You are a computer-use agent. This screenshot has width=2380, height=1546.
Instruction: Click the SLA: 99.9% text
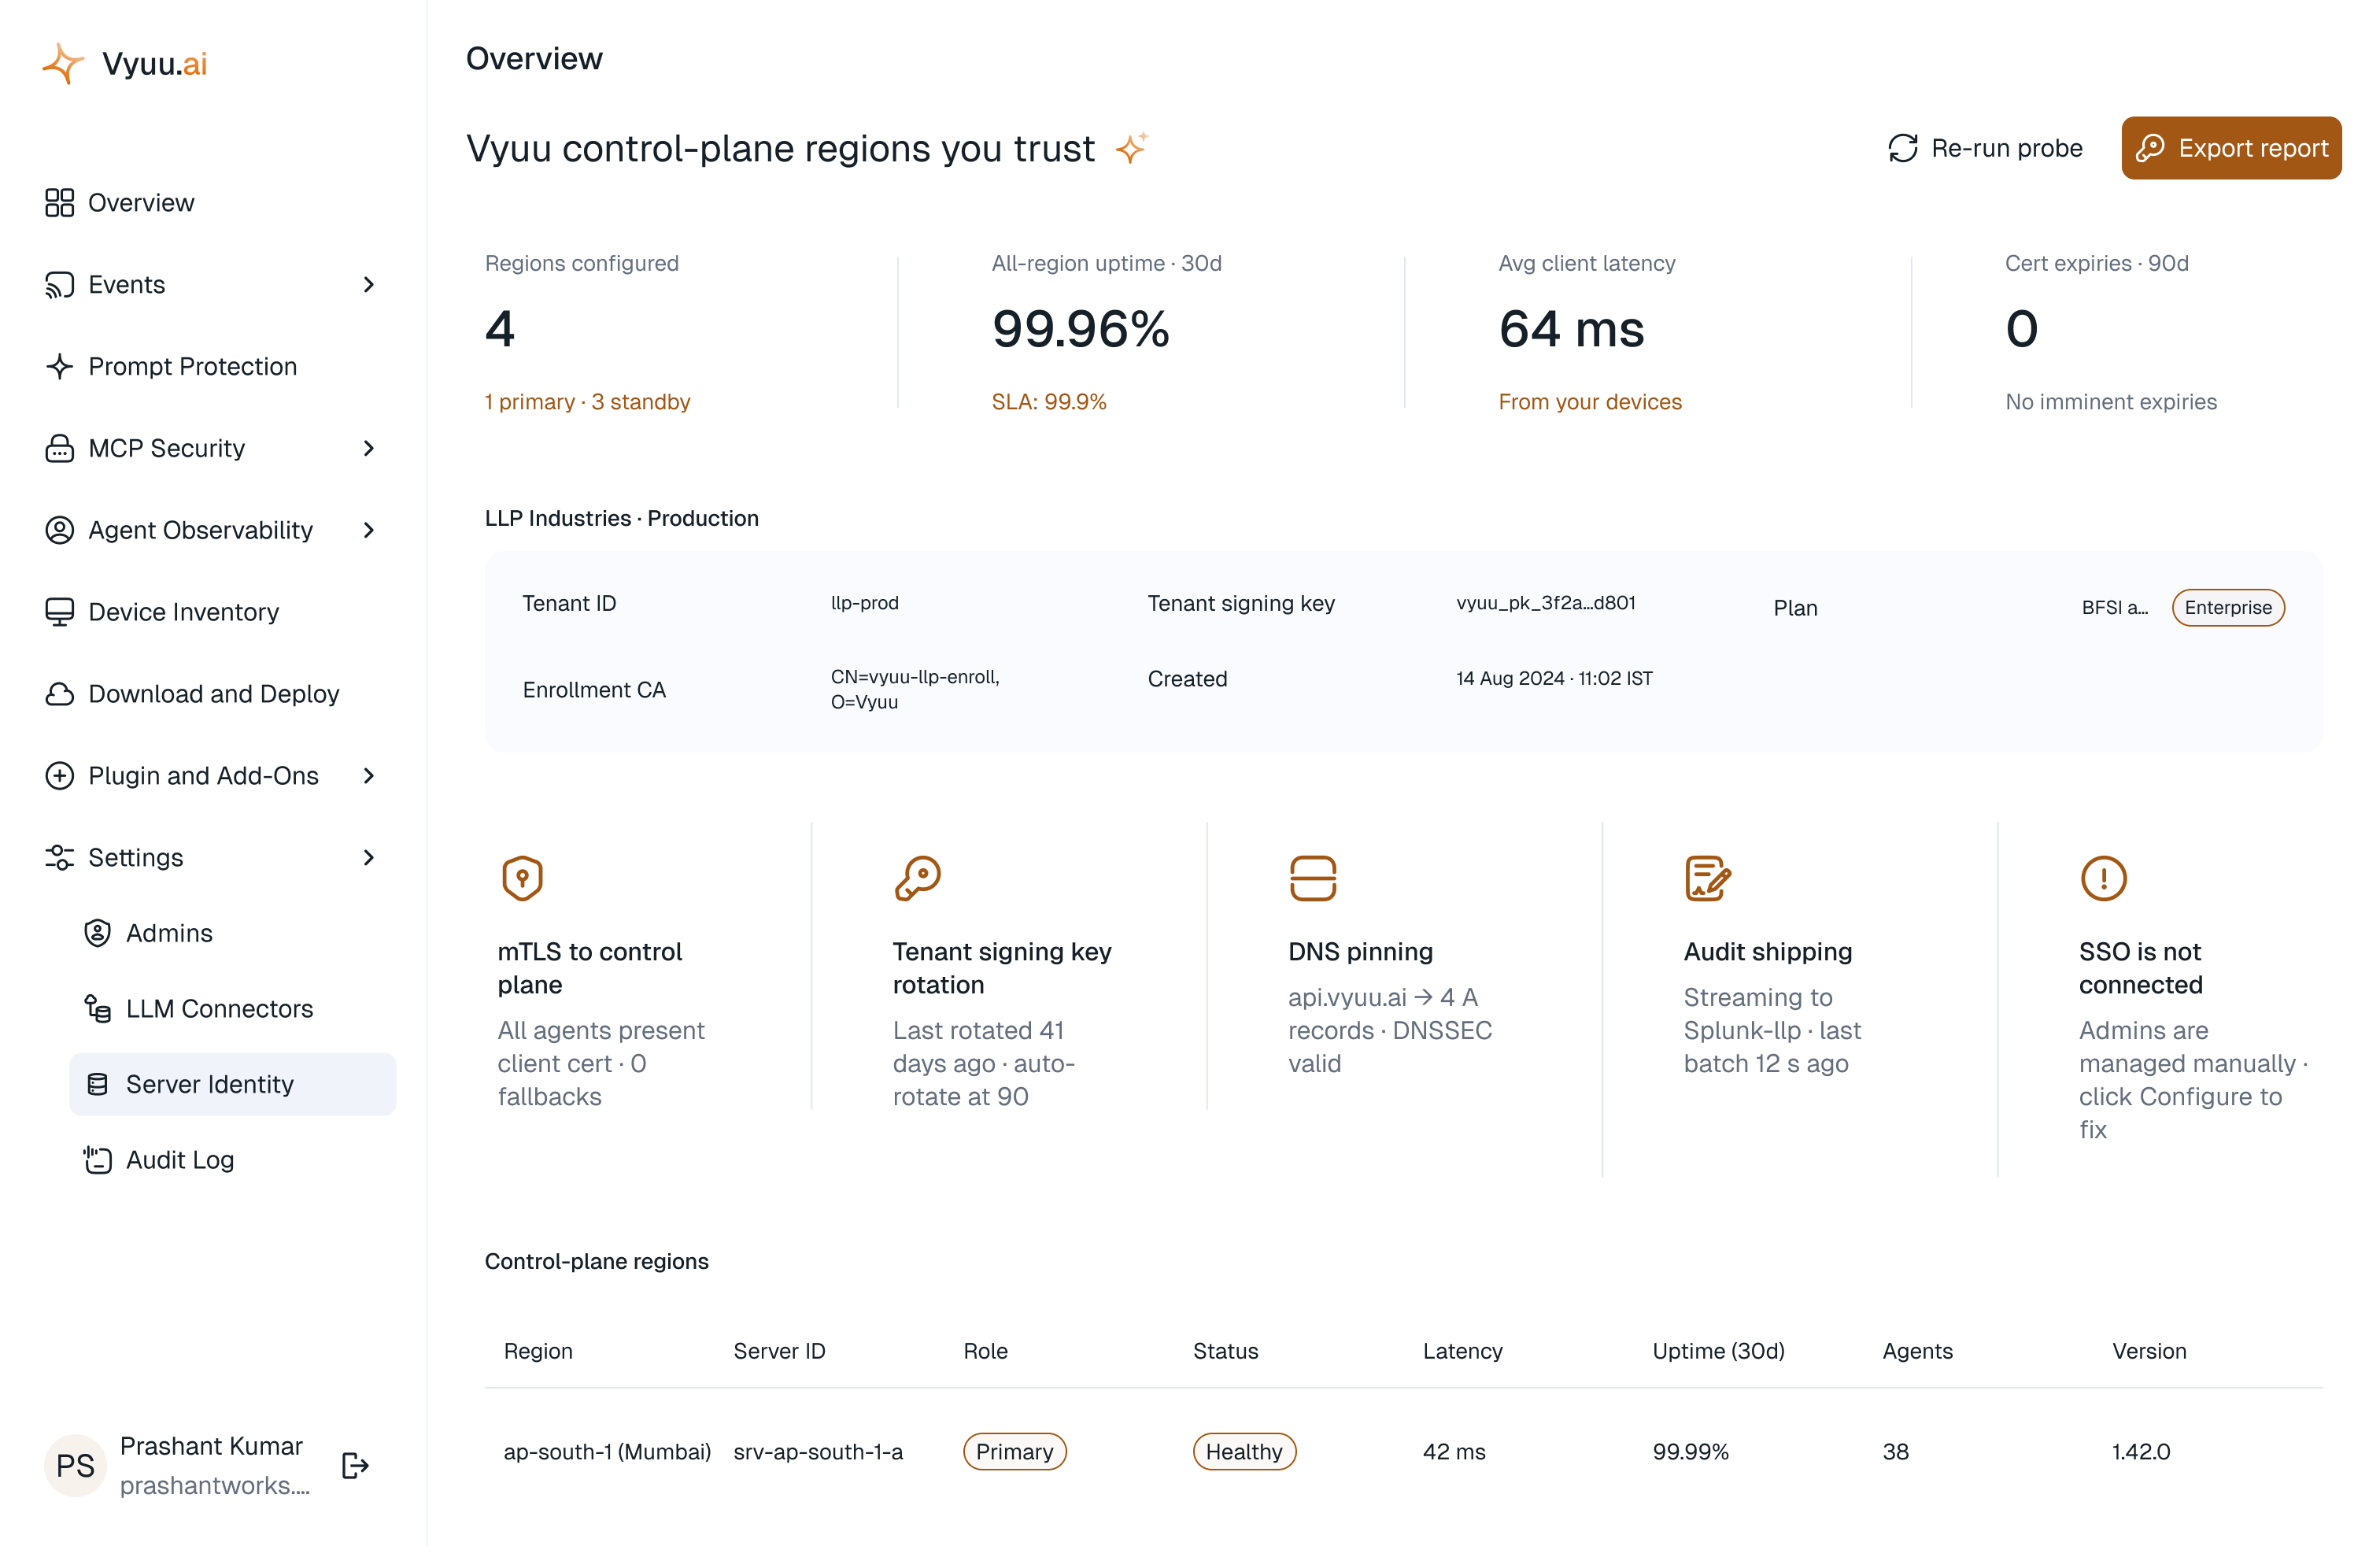(1048, 402)
